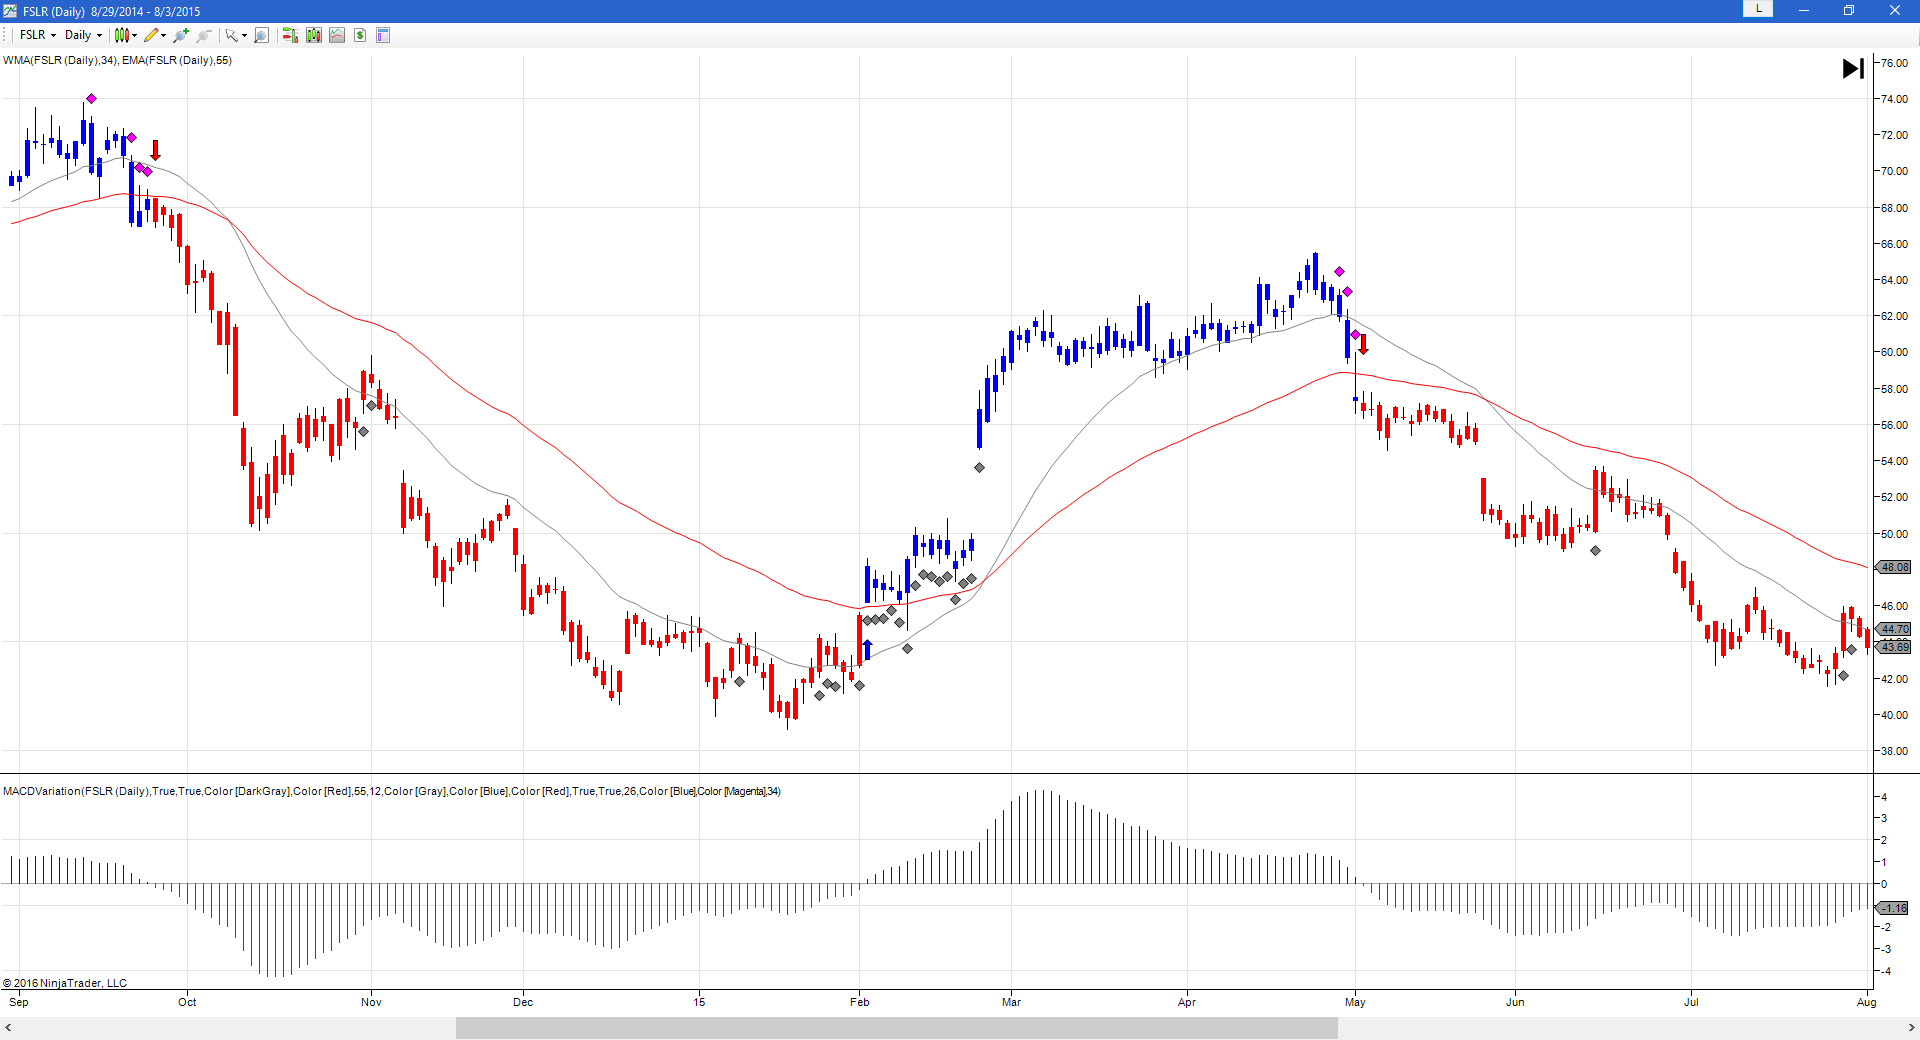Click the red down arrow near October

tap(155, 150)
